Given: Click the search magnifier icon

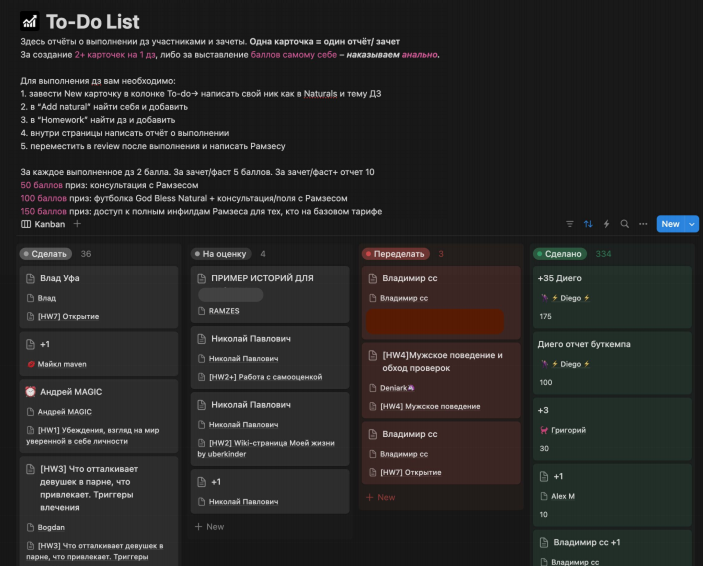Looking at the screenshot, I should 624,224.
